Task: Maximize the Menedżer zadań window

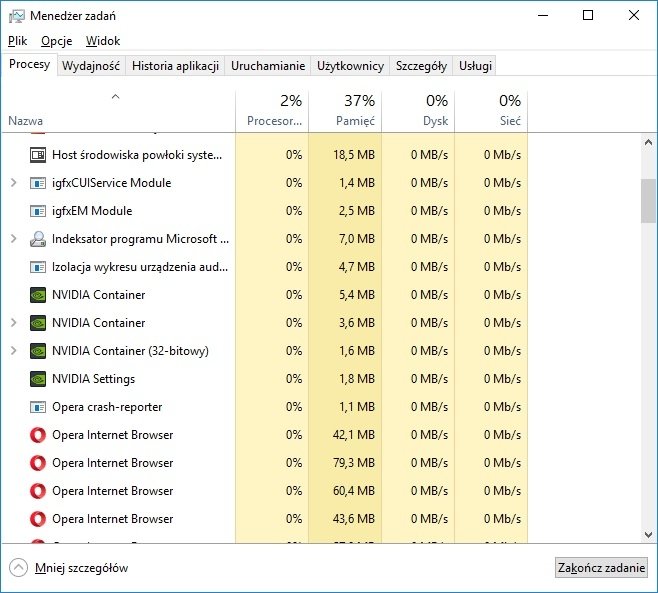Action: (588, 16)
